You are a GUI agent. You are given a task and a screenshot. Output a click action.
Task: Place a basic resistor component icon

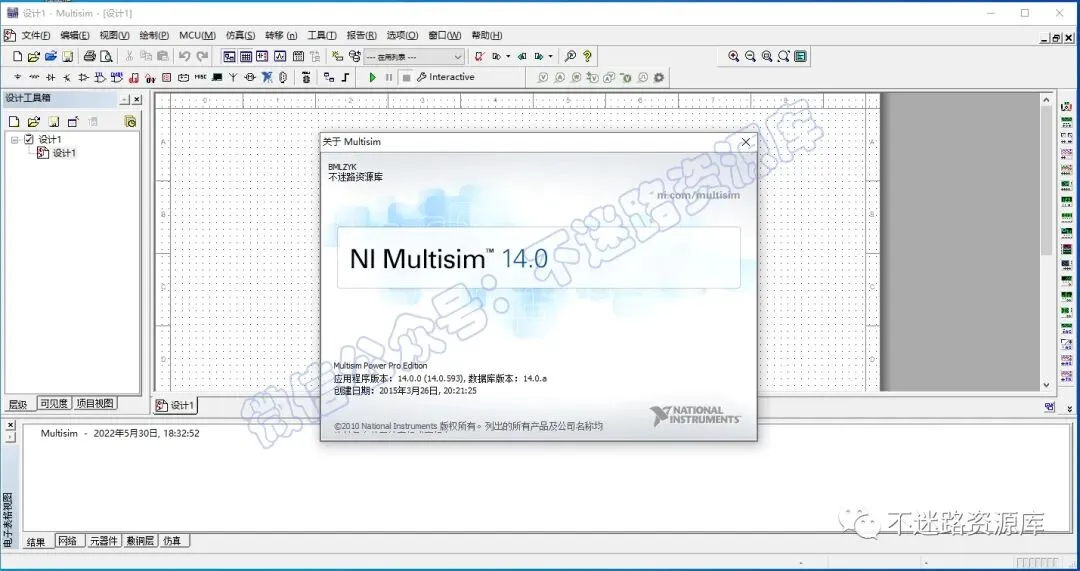[34, 78]
